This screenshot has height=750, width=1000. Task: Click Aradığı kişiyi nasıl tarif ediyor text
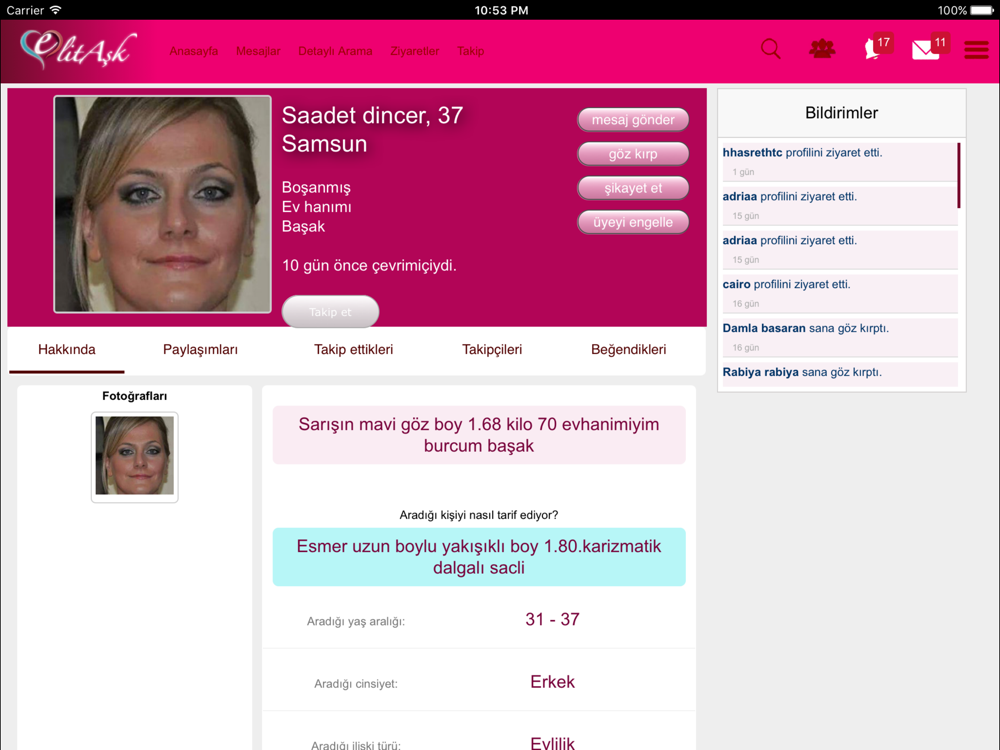click(478, 515)
